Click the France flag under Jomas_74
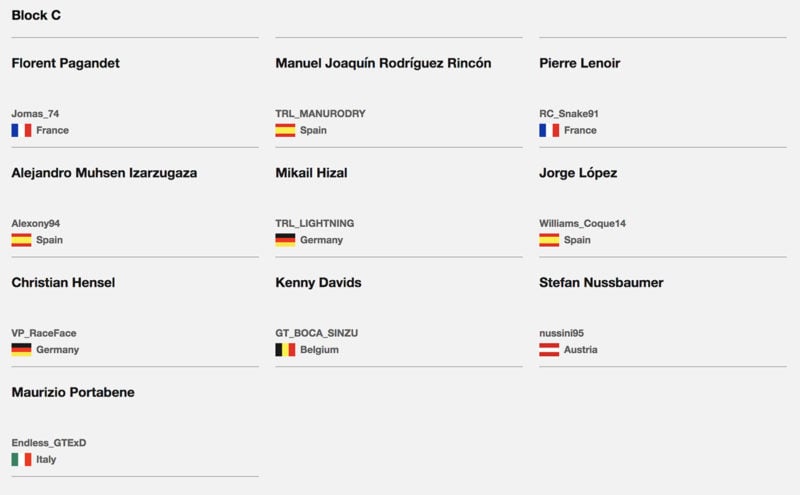Viewport: 800px width, 495px height. (21, 130)
